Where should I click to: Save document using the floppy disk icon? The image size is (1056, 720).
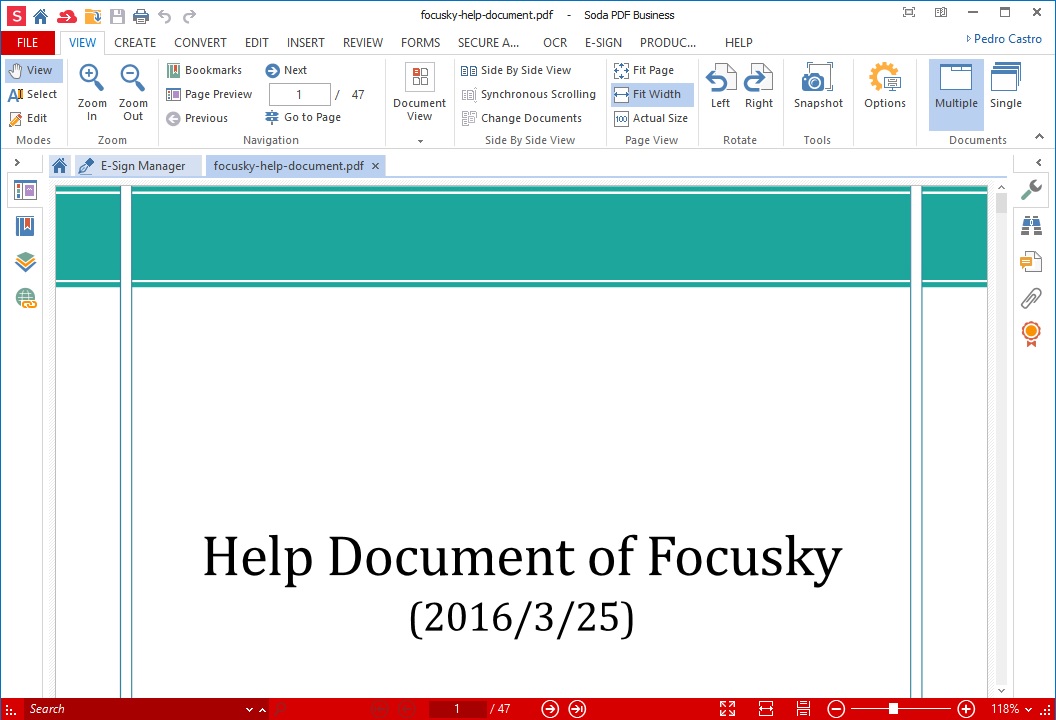[117, 15]
